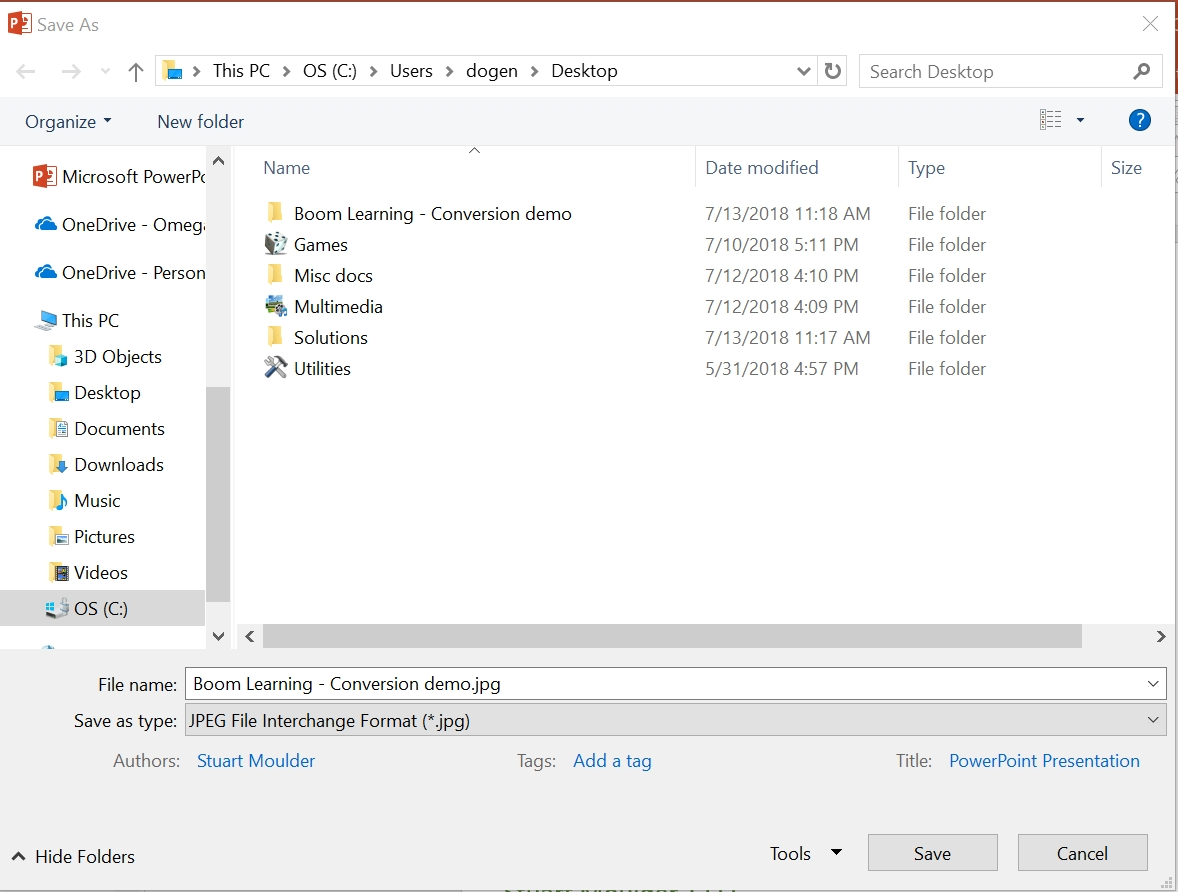Click the file list horizontal scrollbar thumb

click(672, 636)
